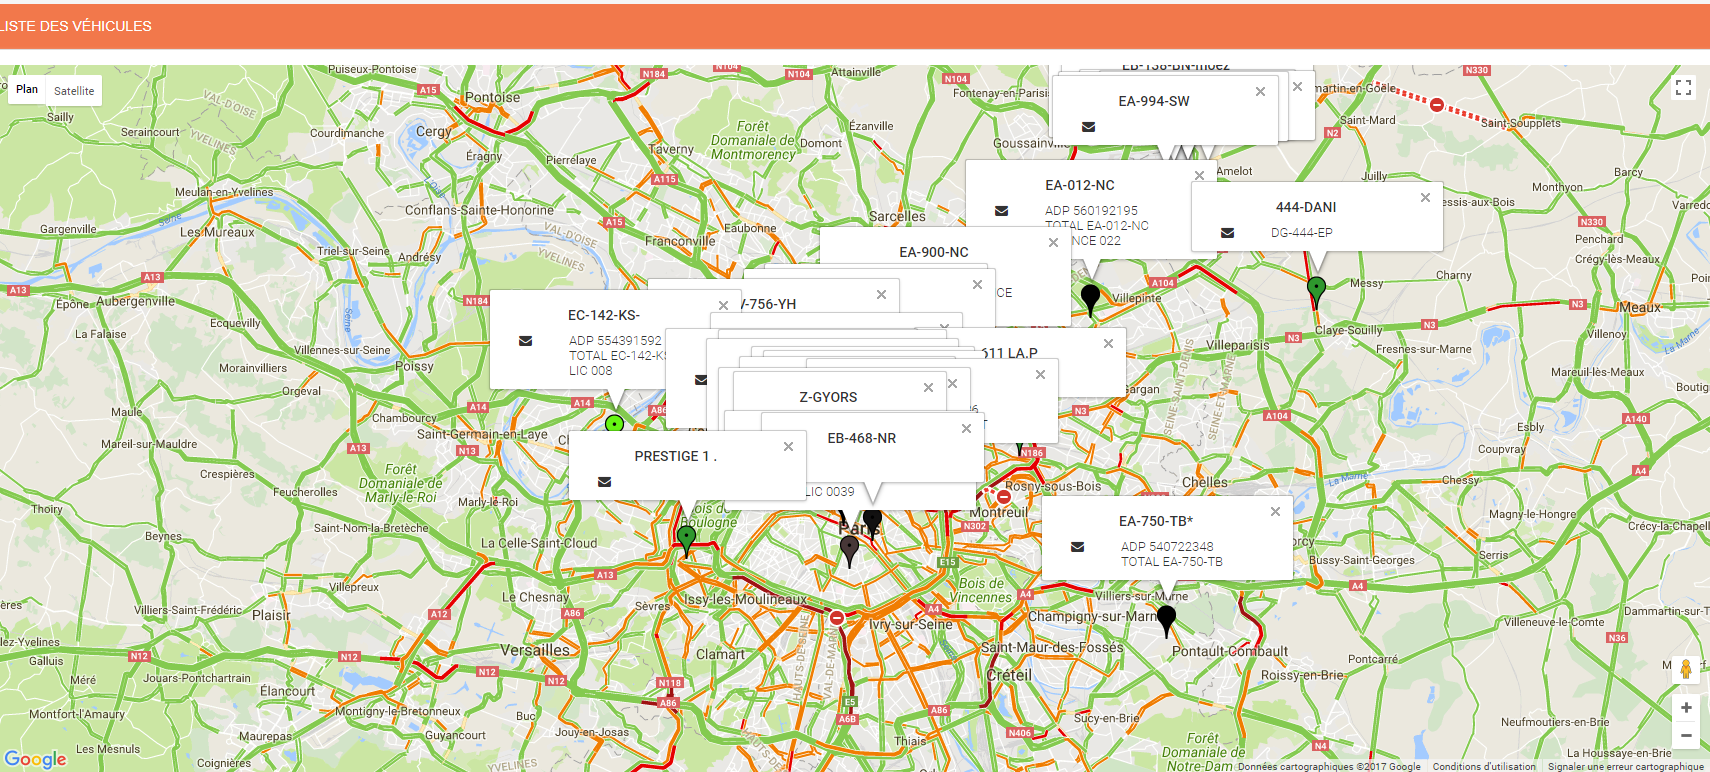Viewport: 1710px width, 772px height.
Task: Click envelope icon in 444-DANI popup
Action: (x=1227, y=233)
